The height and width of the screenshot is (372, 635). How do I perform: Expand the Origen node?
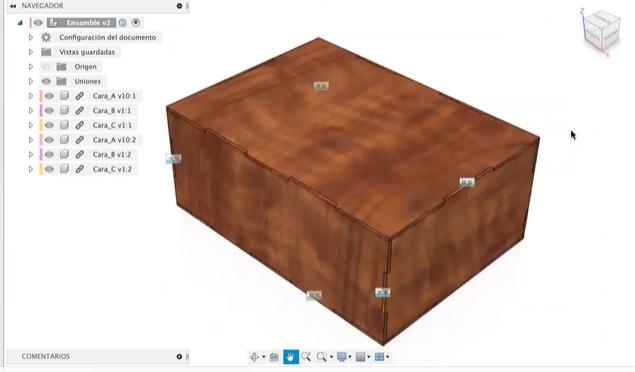tap(31, 67)
